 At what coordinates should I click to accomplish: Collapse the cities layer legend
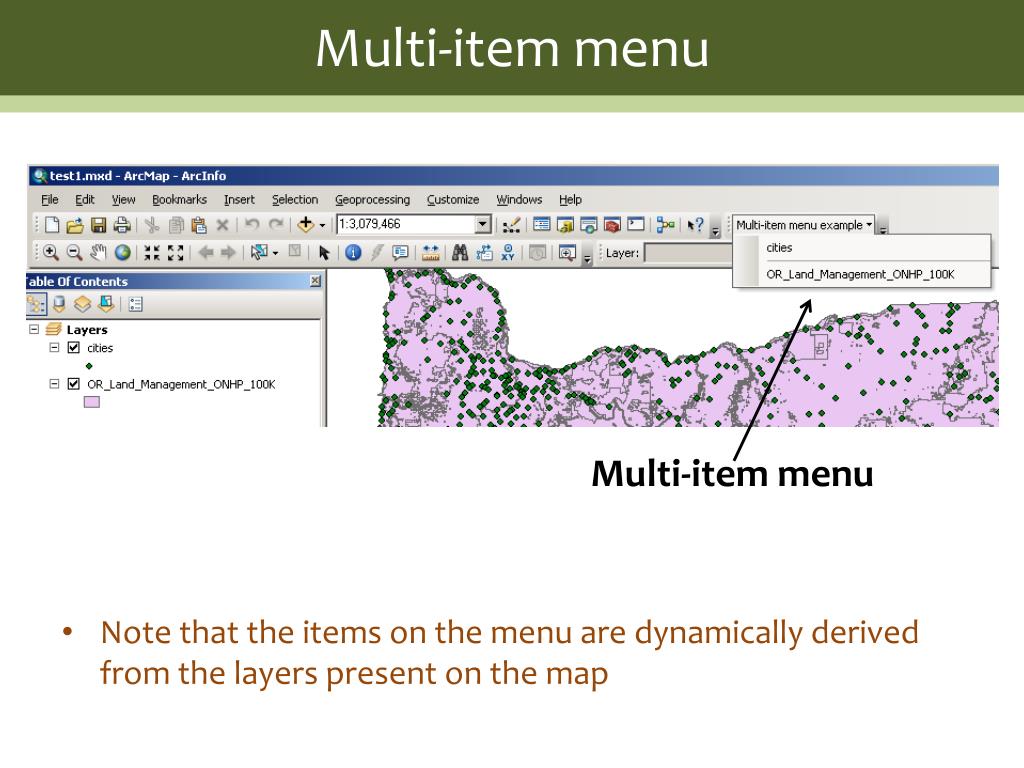pos(54,347)
